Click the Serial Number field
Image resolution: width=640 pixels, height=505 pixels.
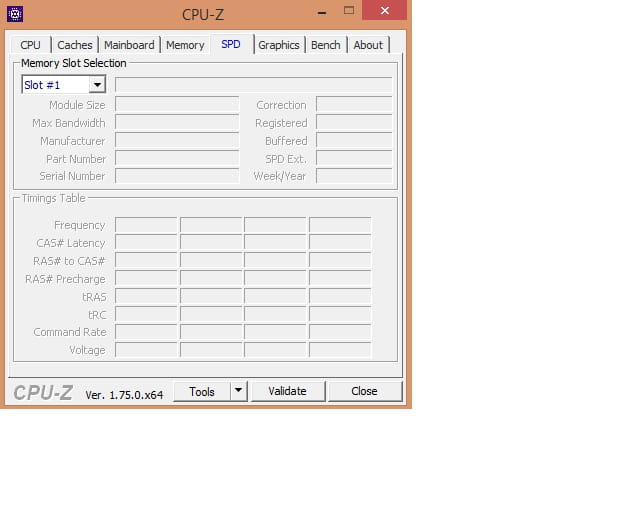[177, 176]
